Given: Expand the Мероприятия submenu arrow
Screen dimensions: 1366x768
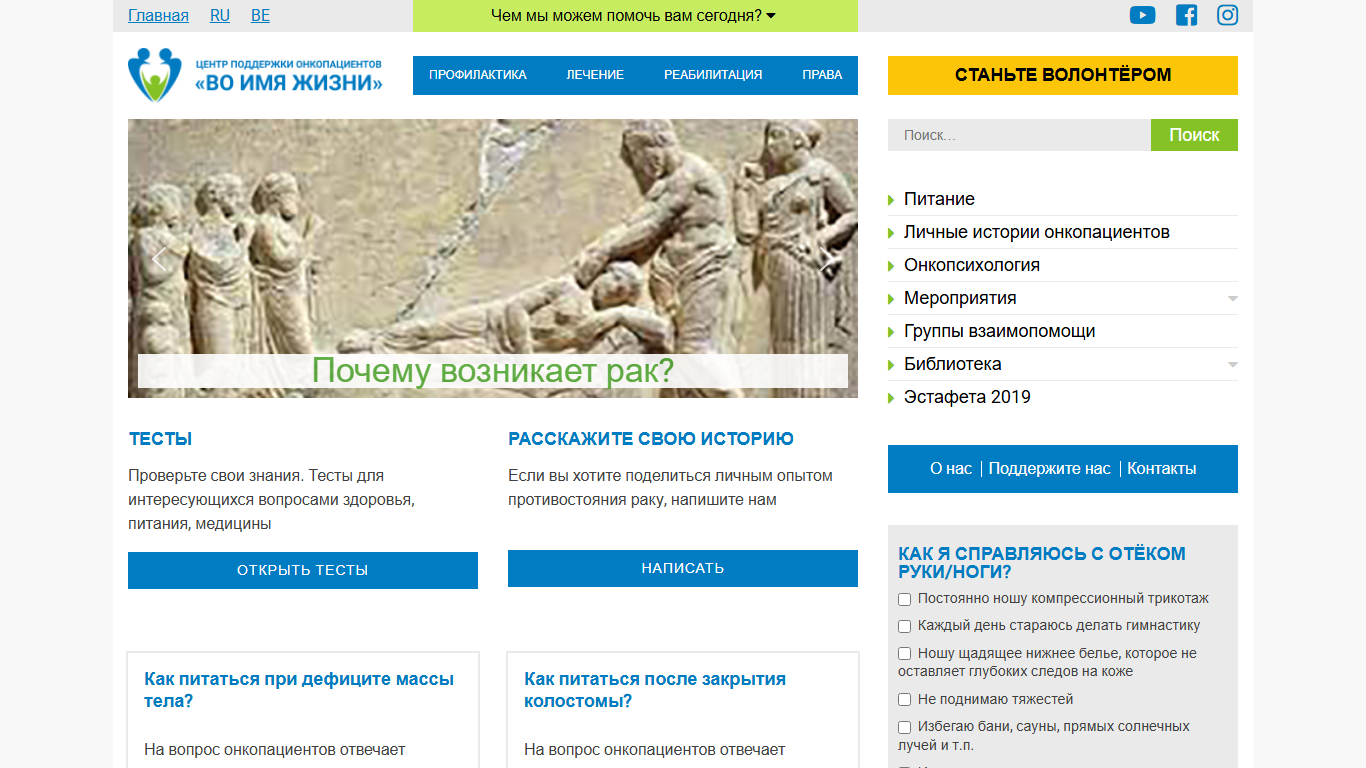Looking at the screenshot, I should point(1232,298).
